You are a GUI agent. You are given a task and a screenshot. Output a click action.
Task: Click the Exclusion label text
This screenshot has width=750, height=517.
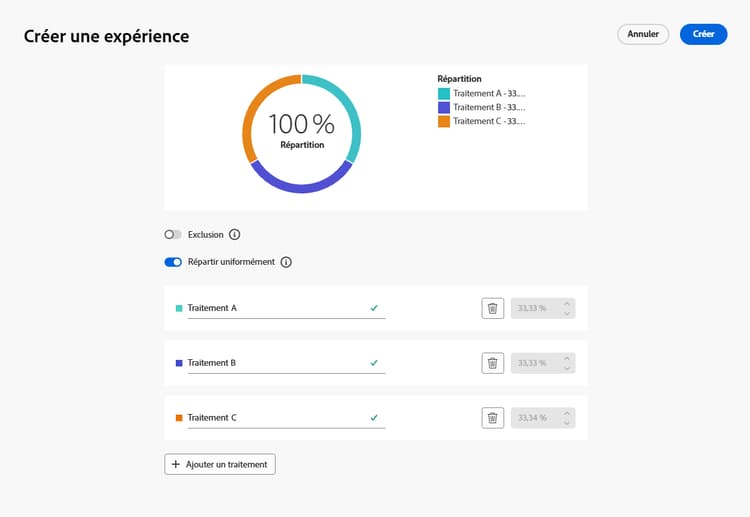[x=206, y=234]
